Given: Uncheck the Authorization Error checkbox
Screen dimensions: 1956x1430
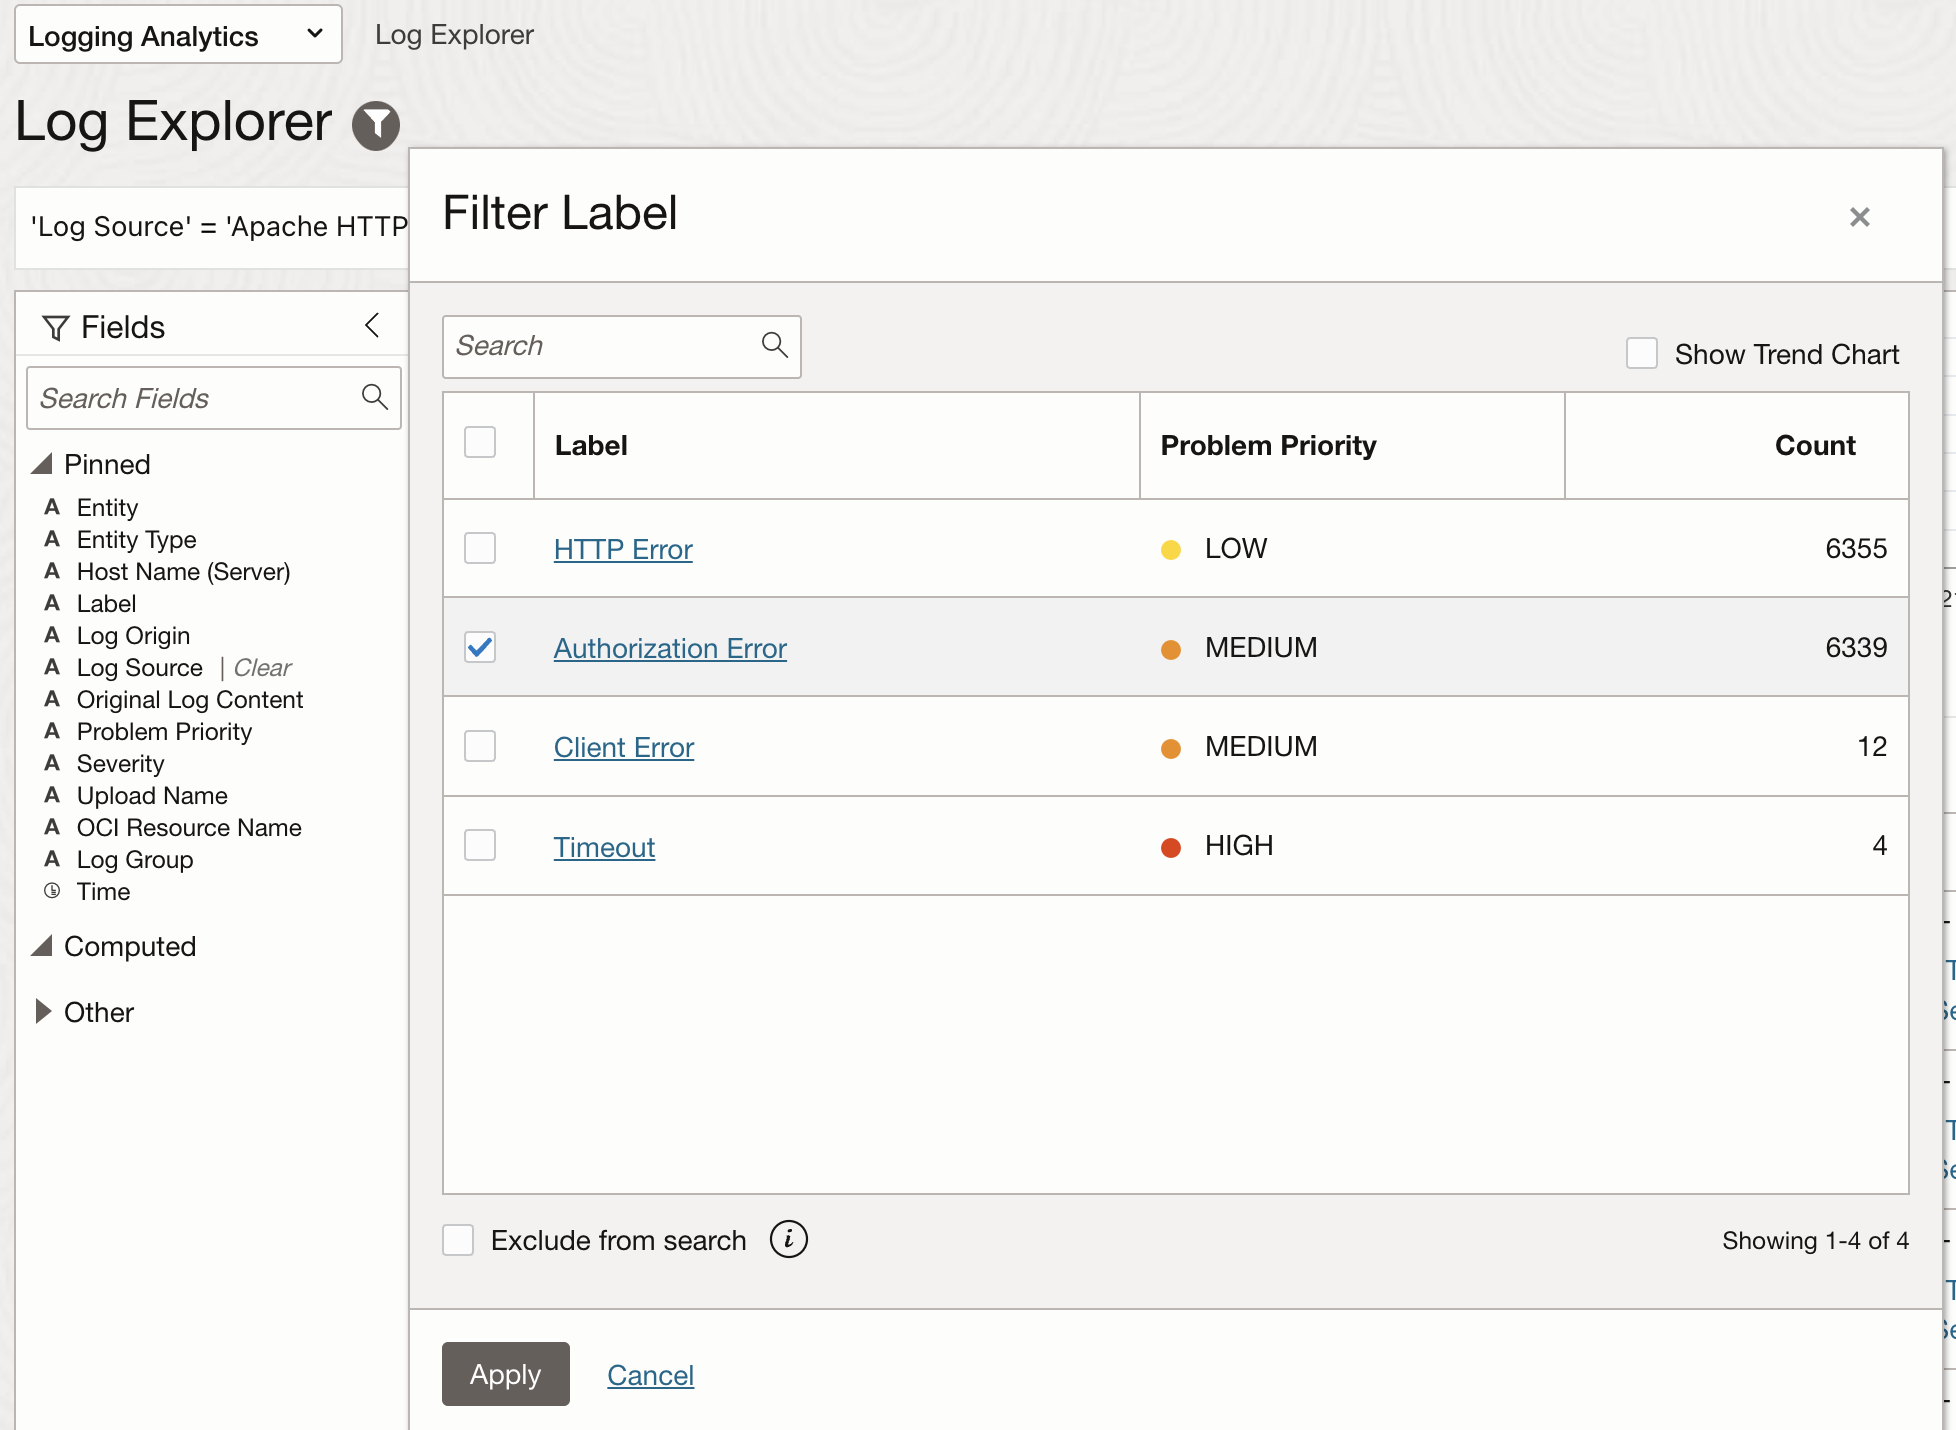Looking at the screenshot, I should (480, 647).
